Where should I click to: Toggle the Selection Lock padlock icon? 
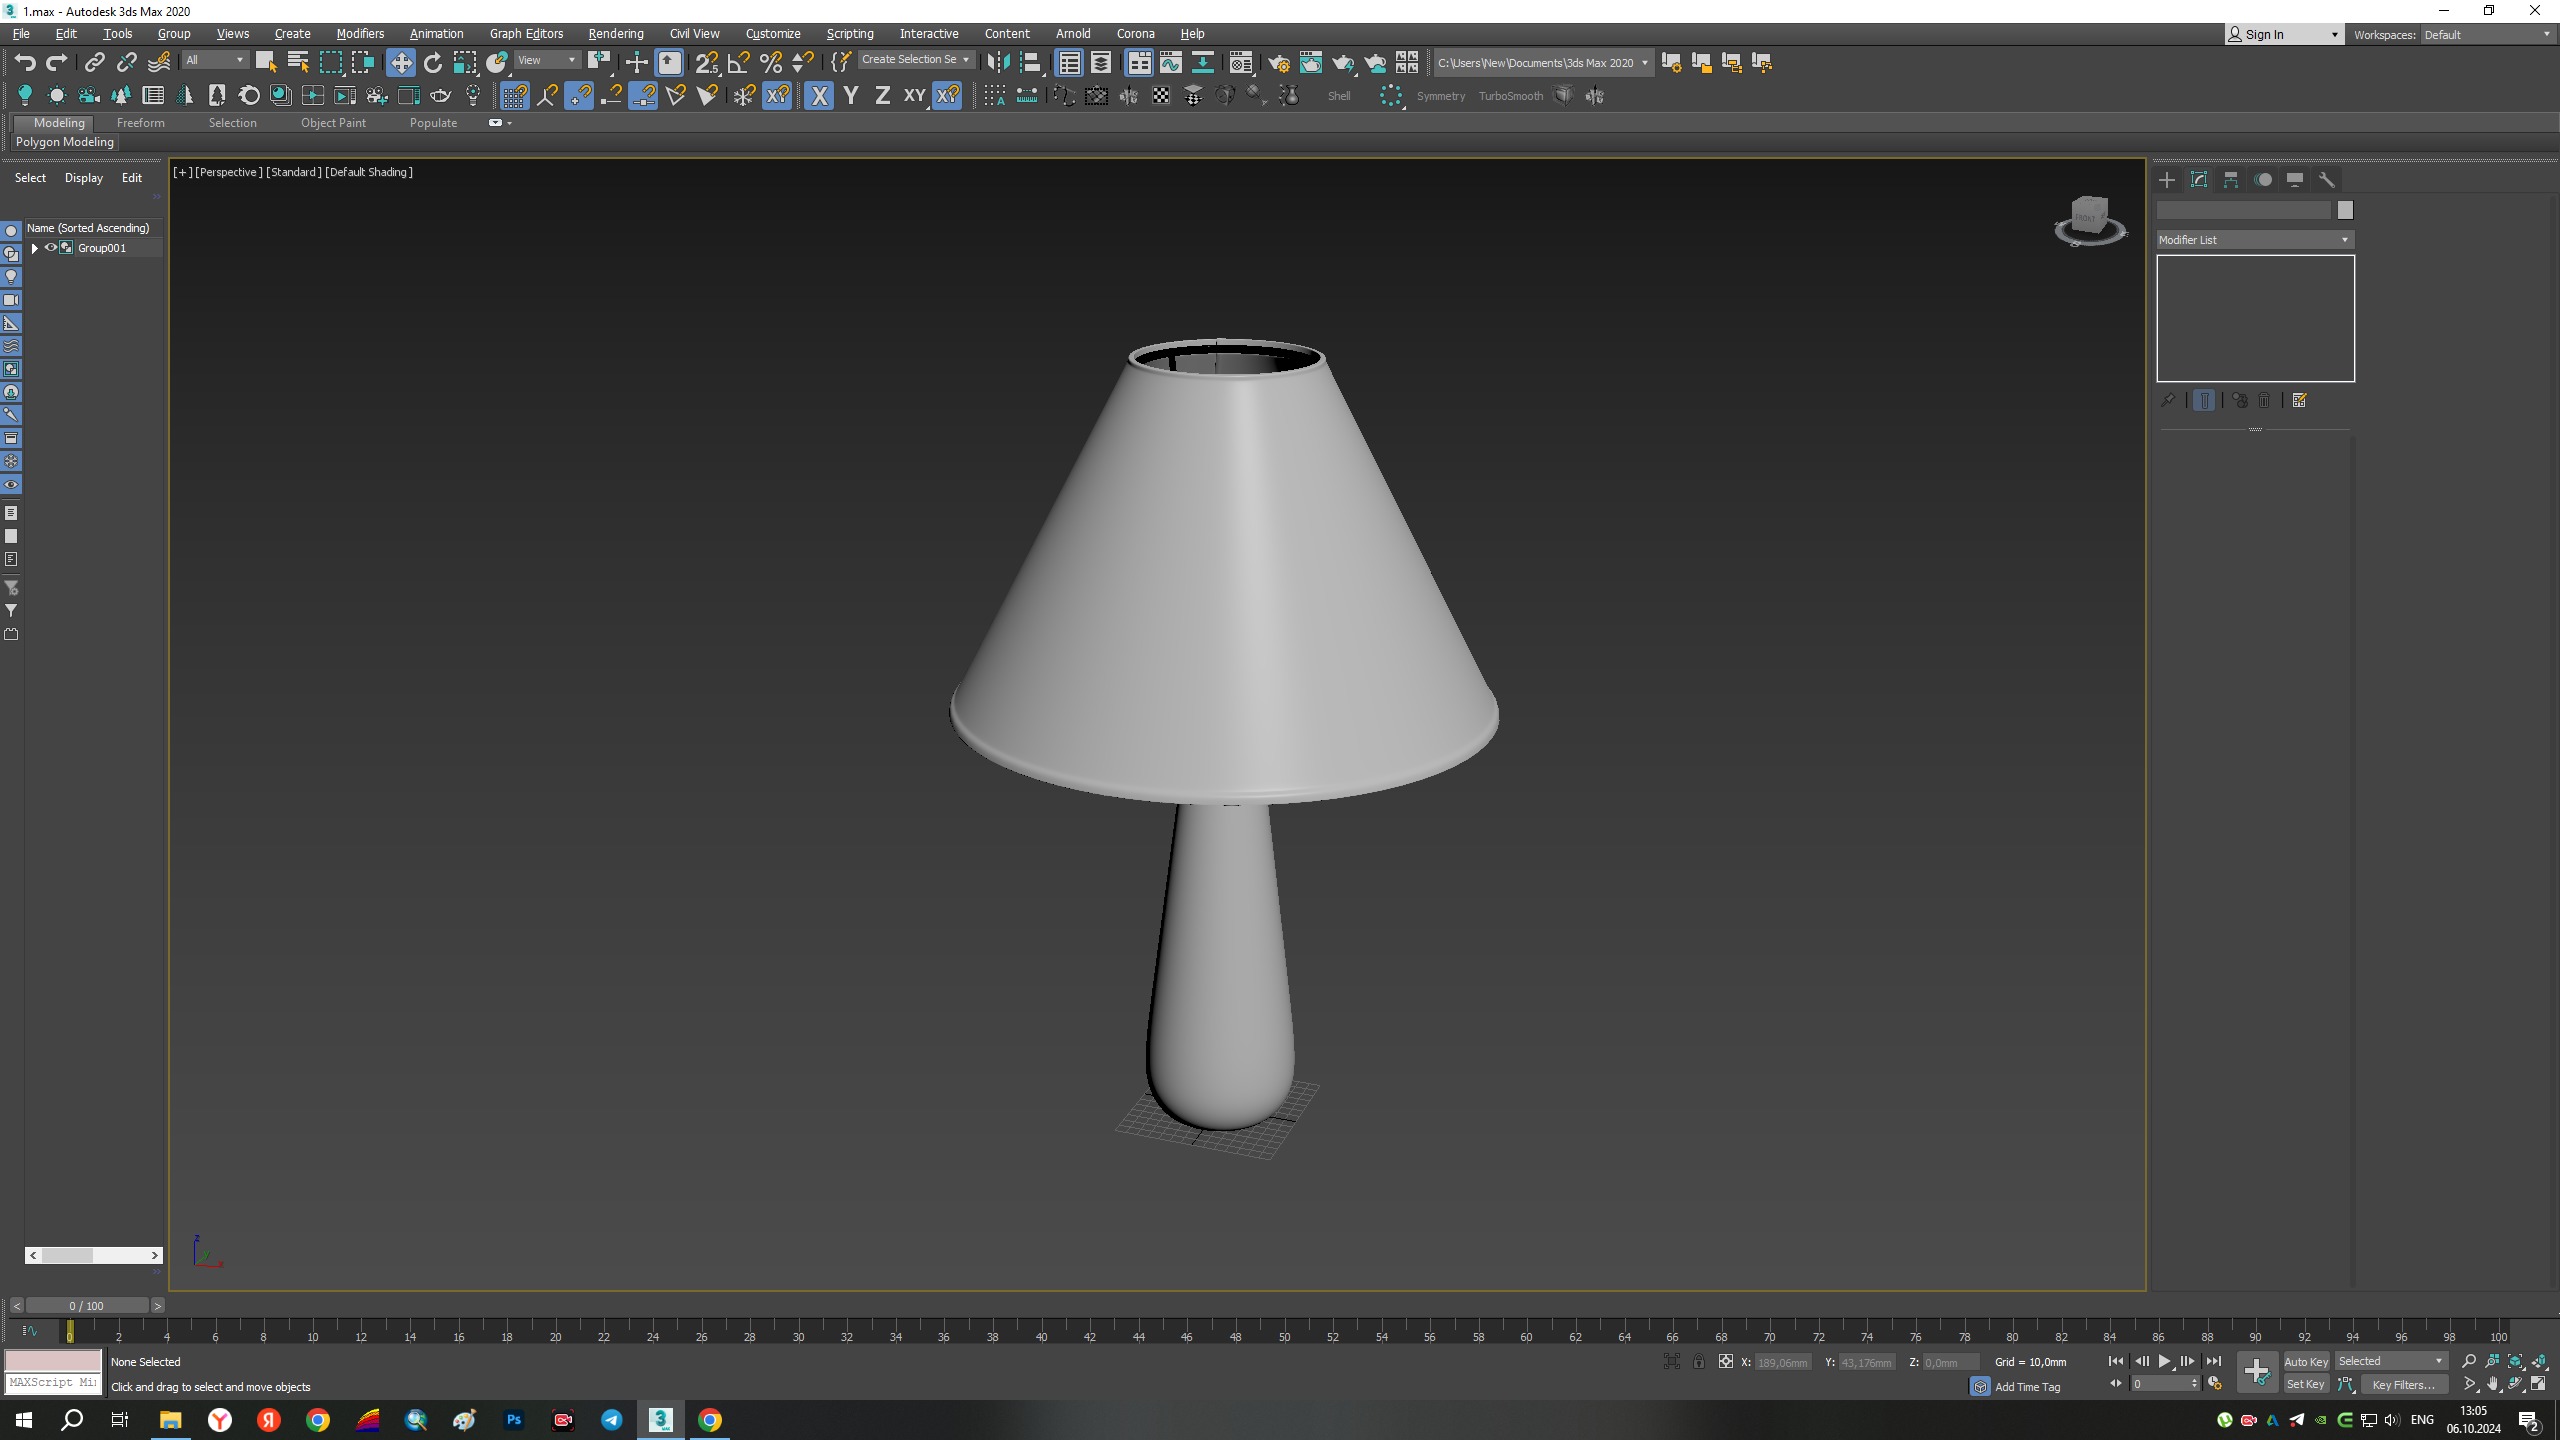click(1699, 1362)
